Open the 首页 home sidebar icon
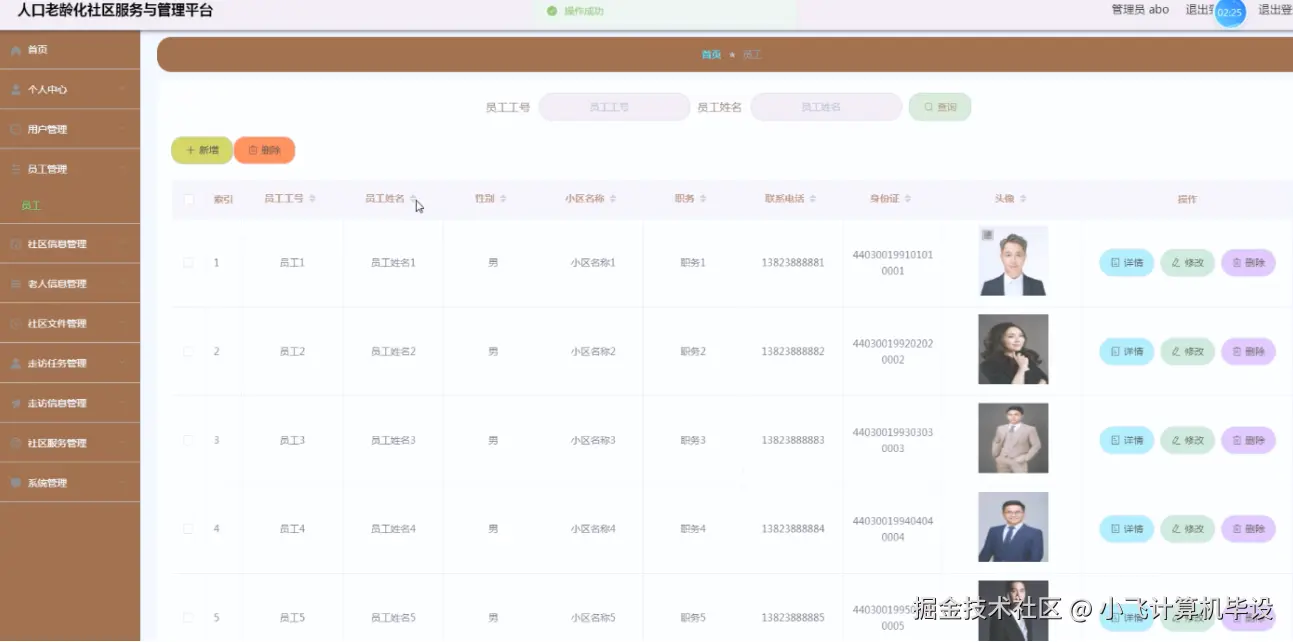Screen dimensions: 1293x642 [x=16, y=49]
